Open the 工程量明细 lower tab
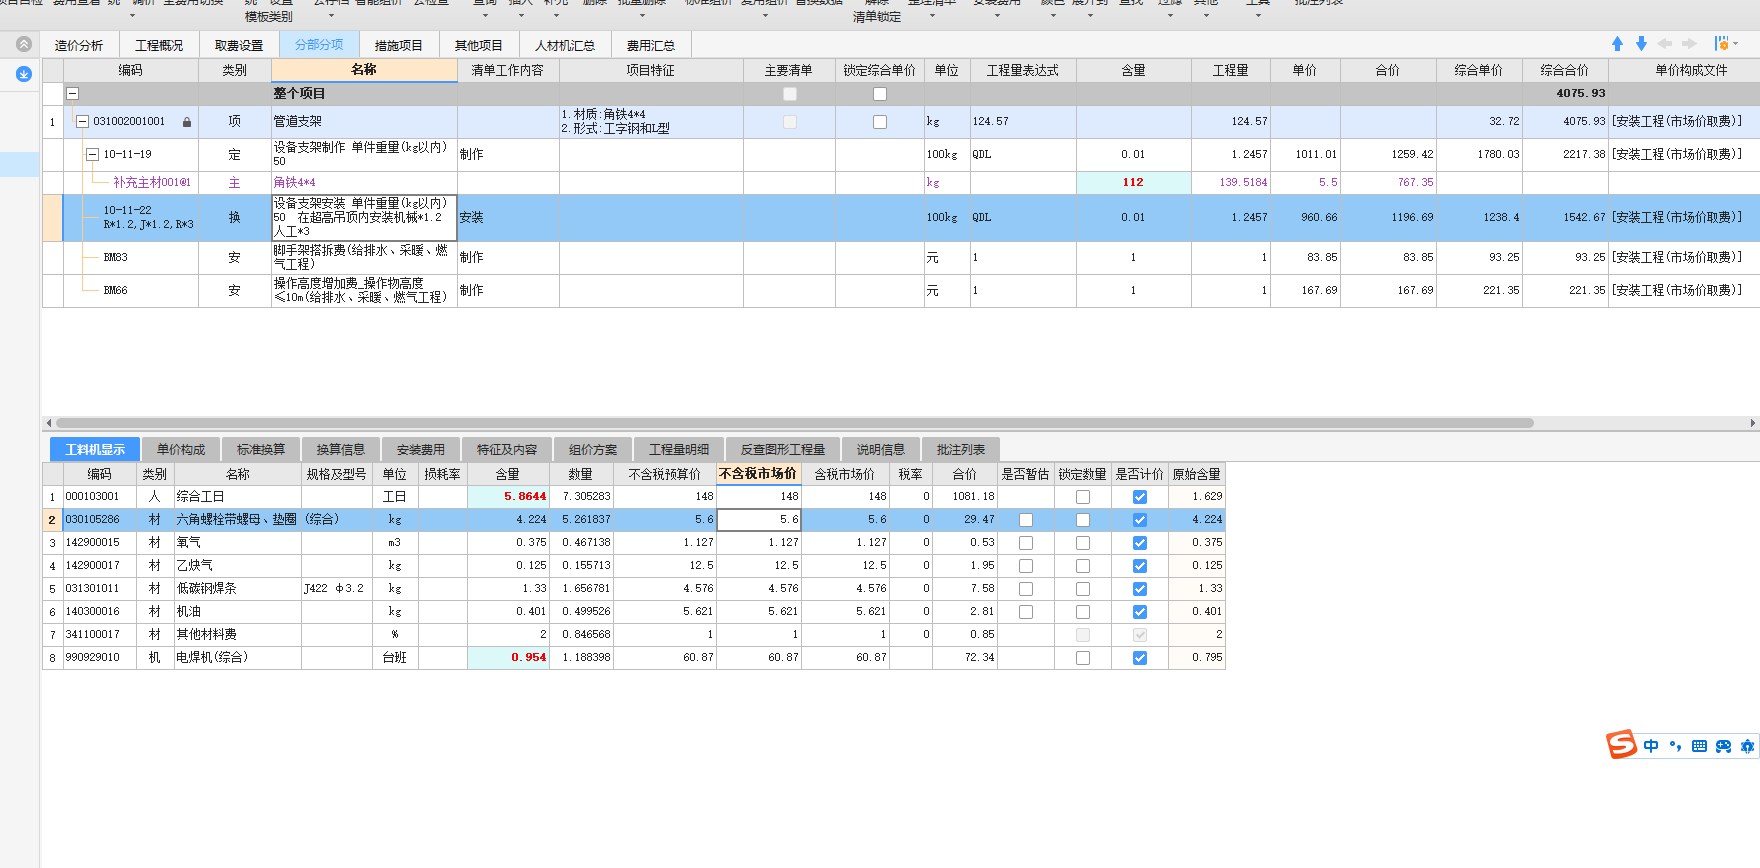The width and height of the screenshot is (1760, 868). click(x=679, y=450)
